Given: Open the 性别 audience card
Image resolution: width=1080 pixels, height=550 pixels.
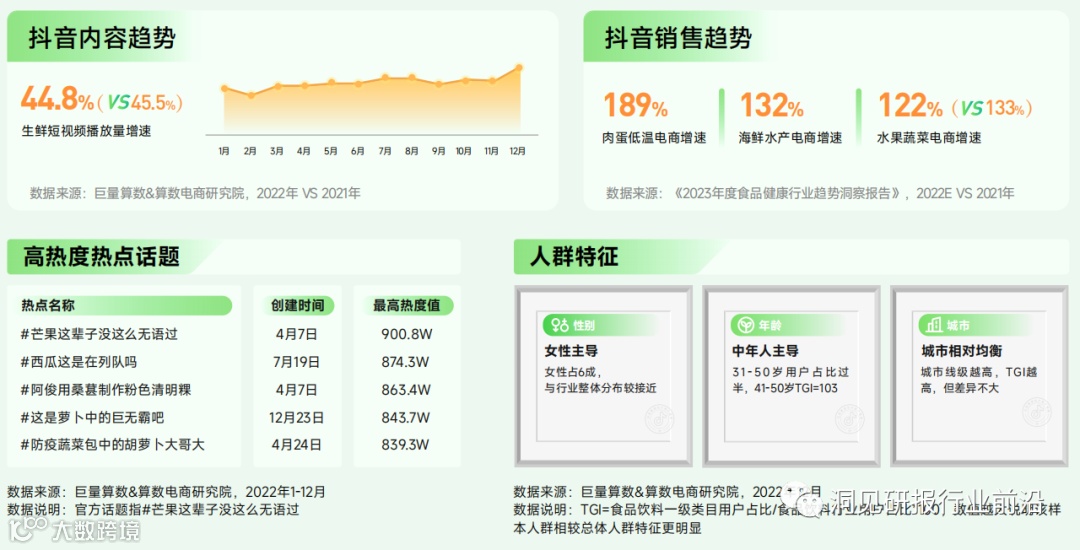Looking at the screenshot, I should (603, 377).
